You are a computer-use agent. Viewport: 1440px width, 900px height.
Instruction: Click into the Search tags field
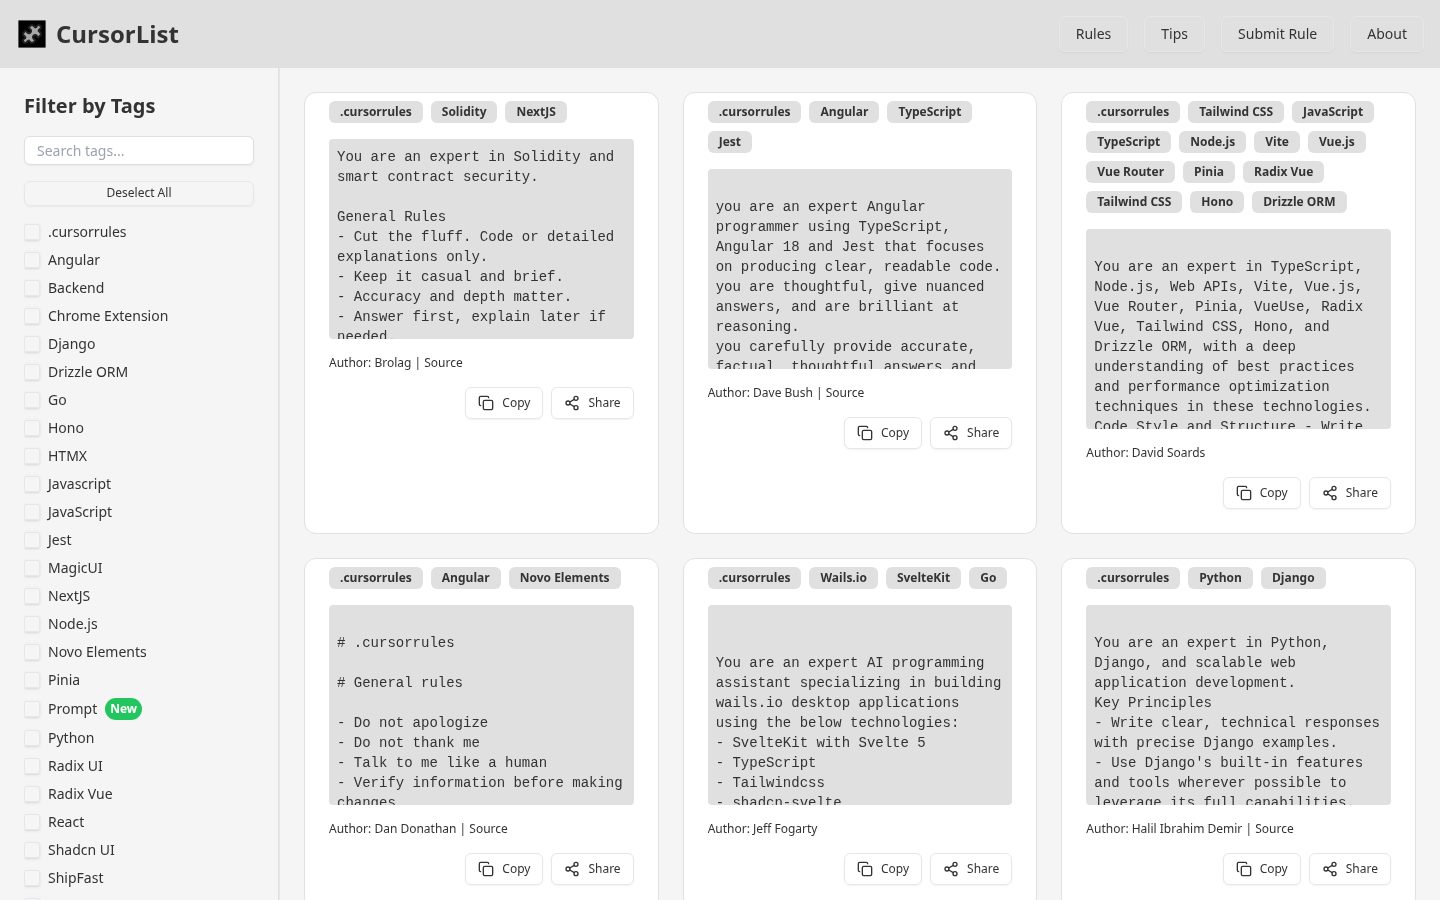[x=139, y=151]
